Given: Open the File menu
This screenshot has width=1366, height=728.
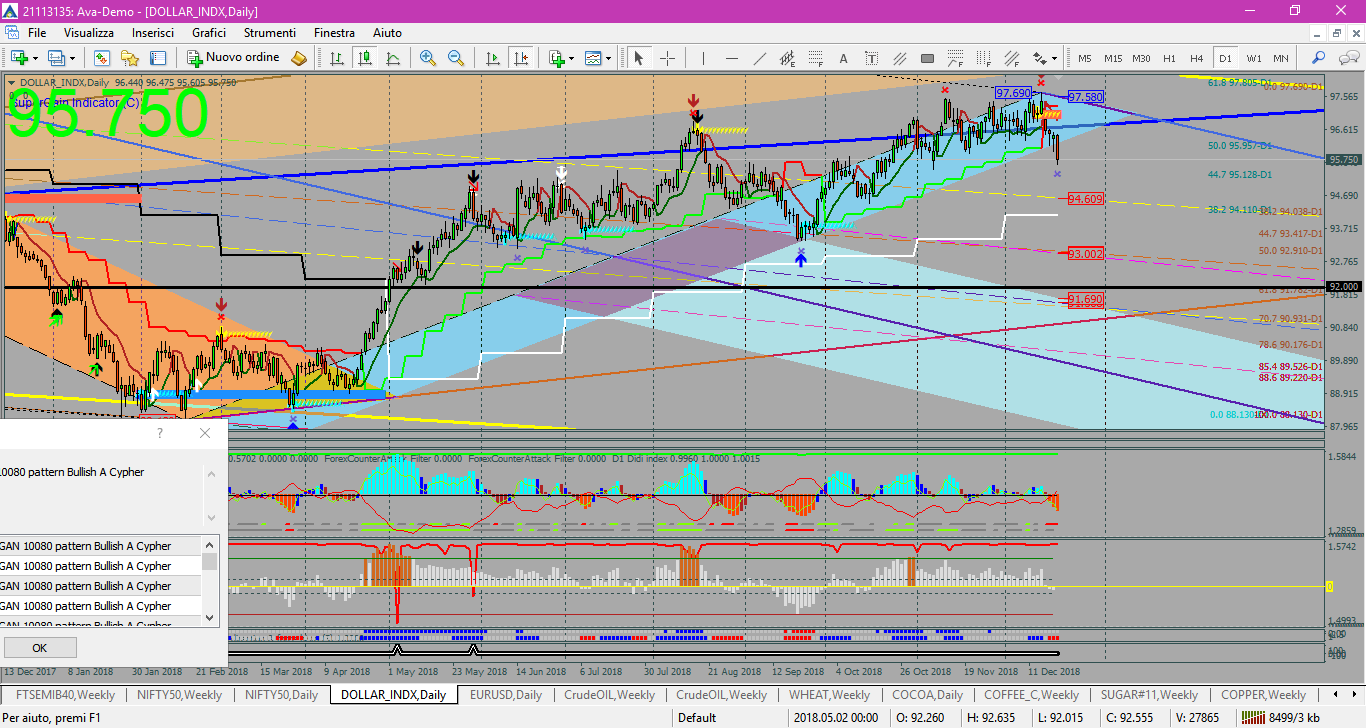Looking at the screenshot, I should pyautogui.click(x=37, y=33).
